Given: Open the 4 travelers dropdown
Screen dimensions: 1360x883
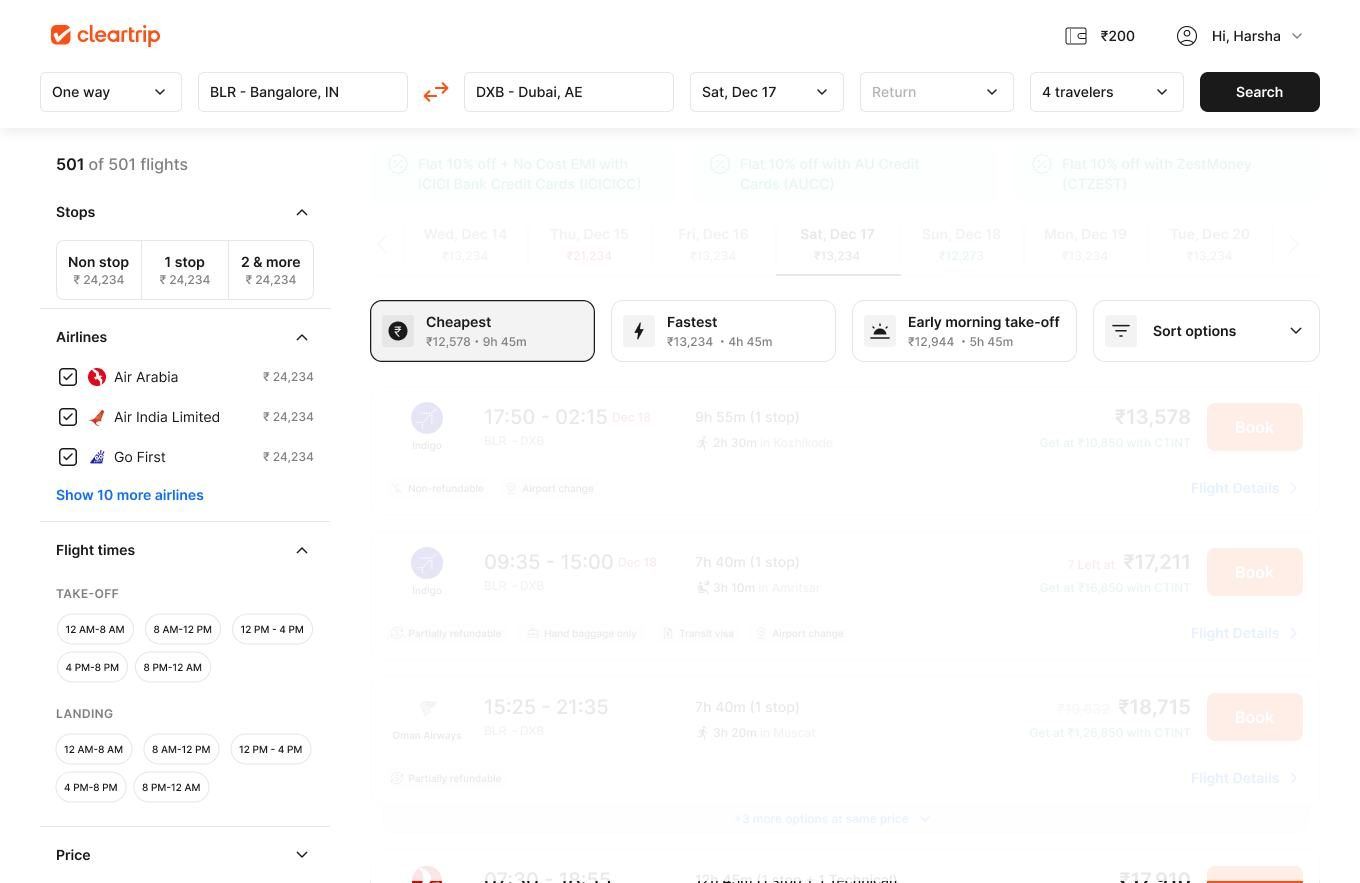Looking at the screenshot, I should [1107, 92].
